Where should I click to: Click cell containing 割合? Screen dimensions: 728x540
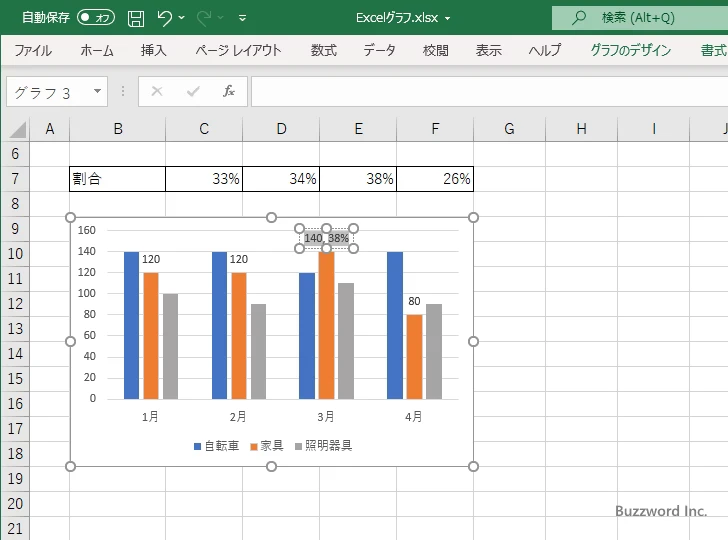[x=117, y=179]
